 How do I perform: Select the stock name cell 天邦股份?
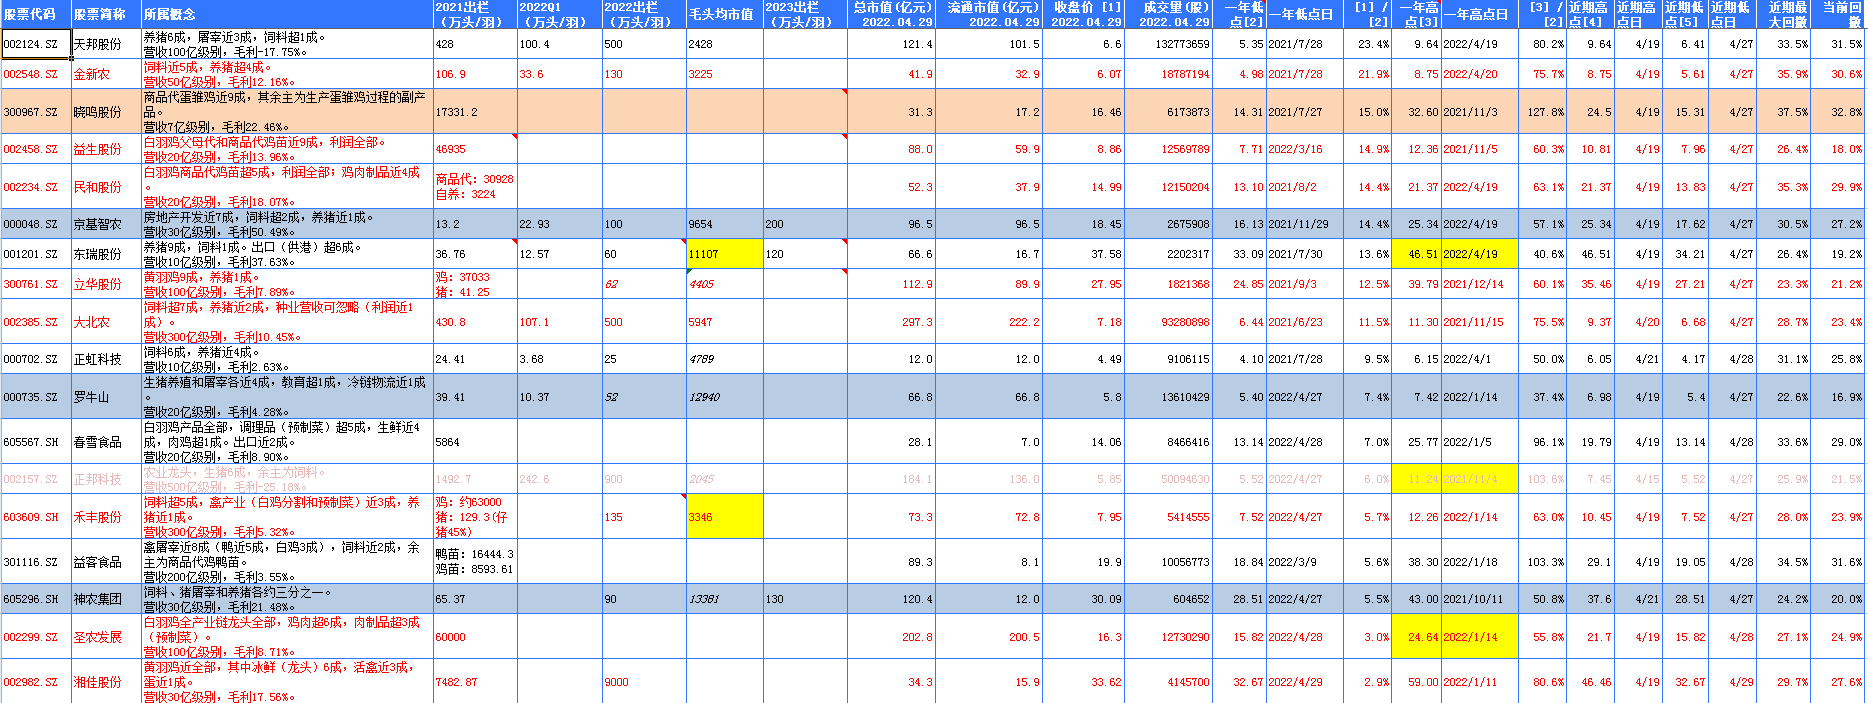pyautogui.click(x=106, y=44)
